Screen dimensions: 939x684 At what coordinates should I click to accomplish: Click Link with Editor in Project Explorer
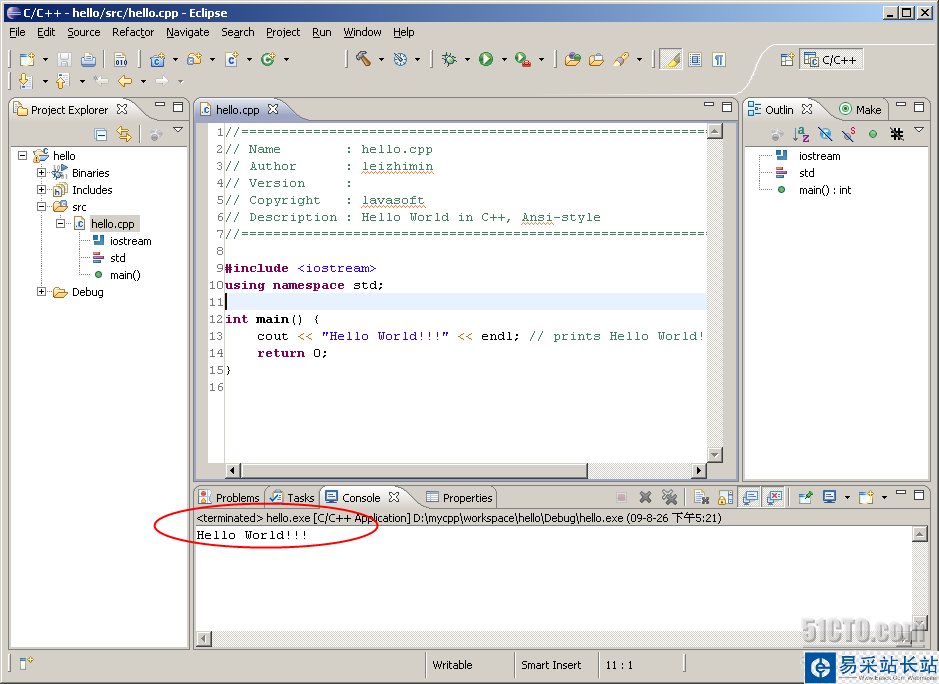coord(123,134)
